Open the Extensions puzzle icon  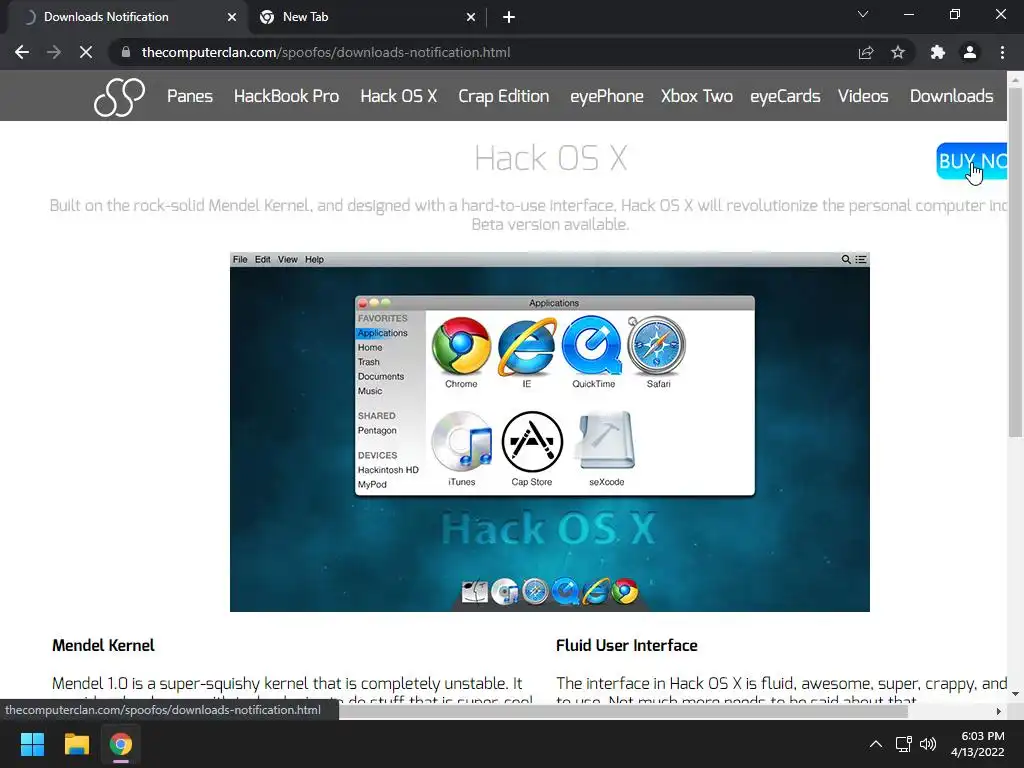pos(938,52)
